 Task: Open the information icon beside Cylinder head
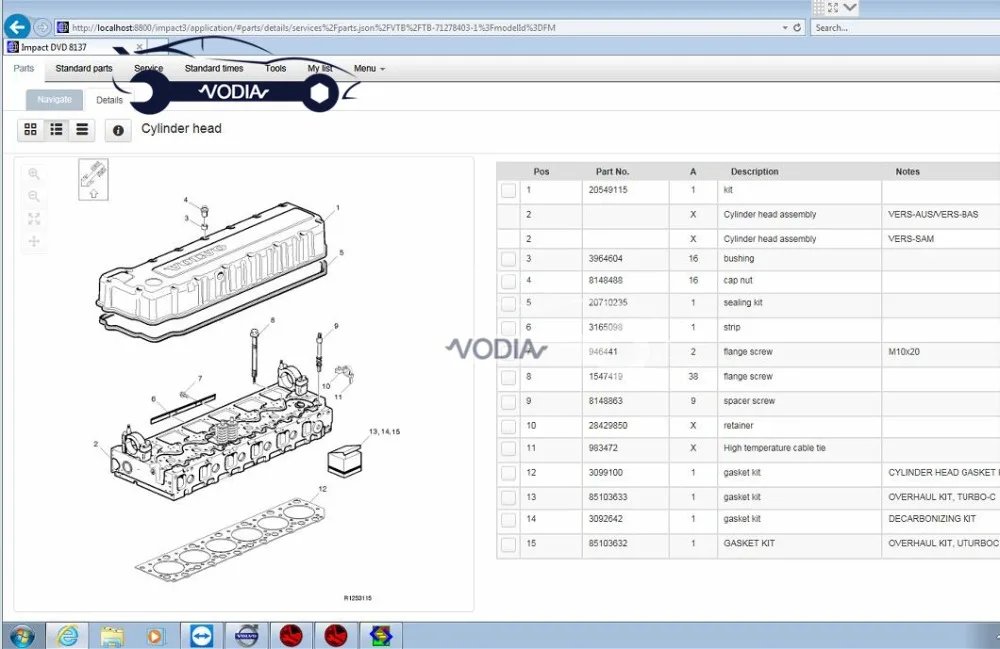pos(118,130)
